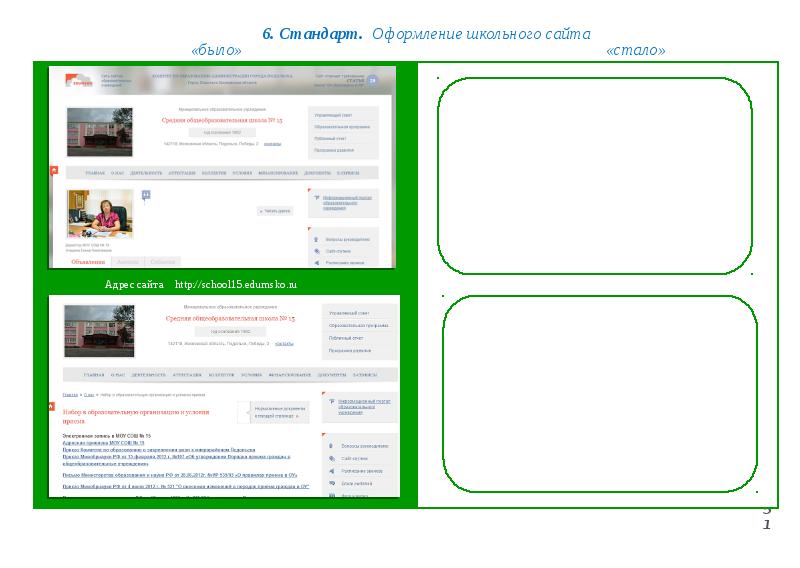
Task: Click the upper empty rounded placeholder box
Action: (595, 175)
